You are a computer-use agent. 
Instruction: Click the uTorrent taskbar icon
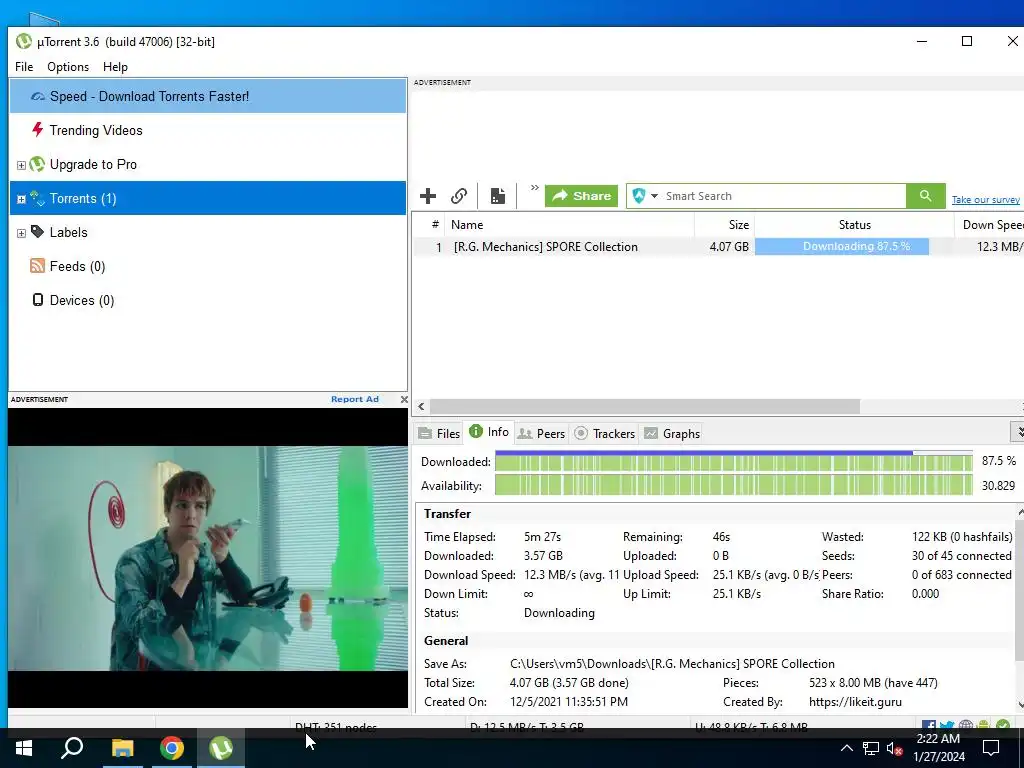pos(221,748)
